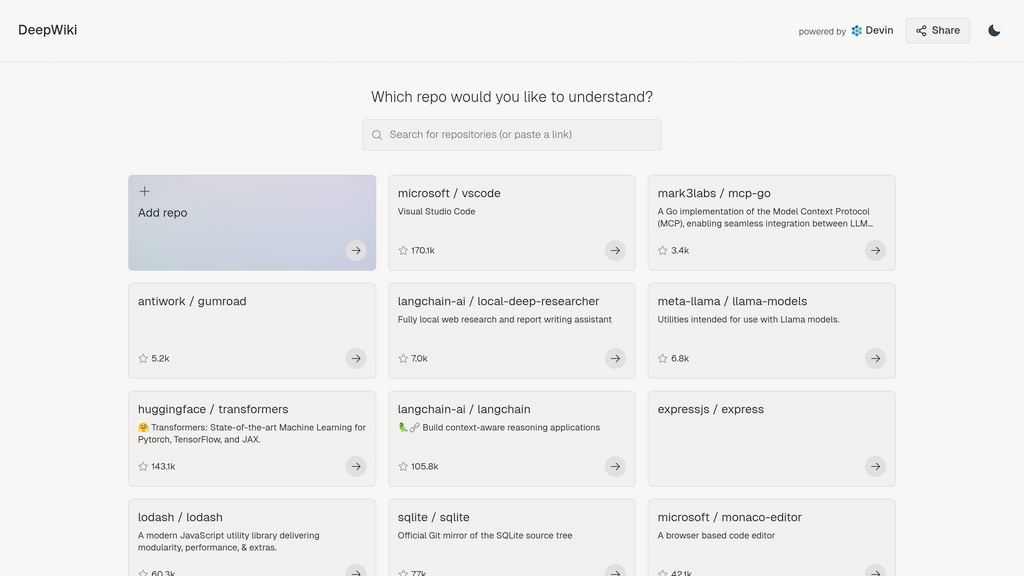The image size is (1024, 576).
Task: Click the arrow icon on the lodash/lodash card
Action: (356, 572)
